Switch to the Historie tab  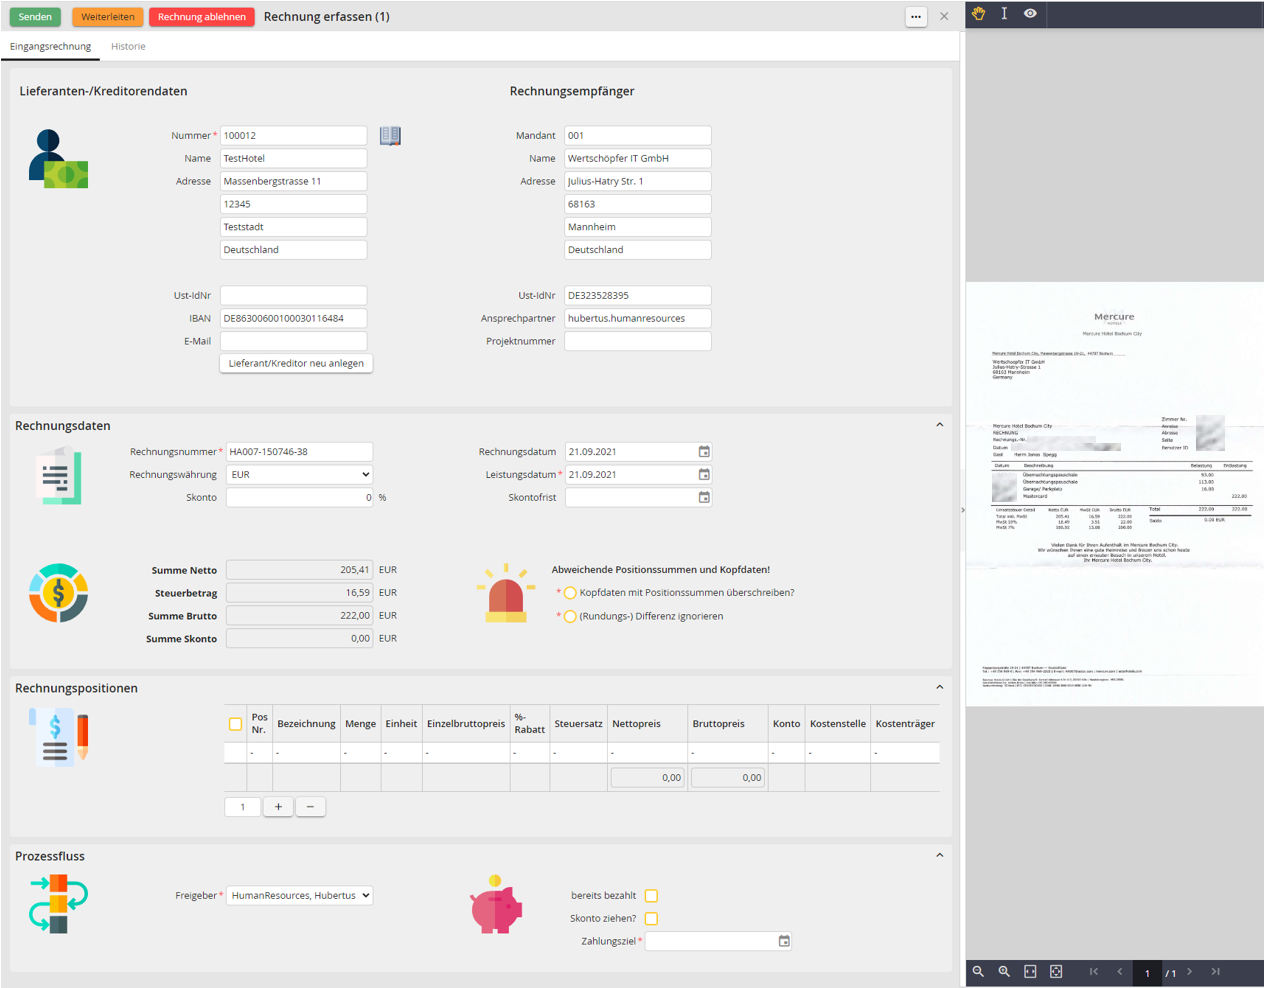tap(128, 46)
